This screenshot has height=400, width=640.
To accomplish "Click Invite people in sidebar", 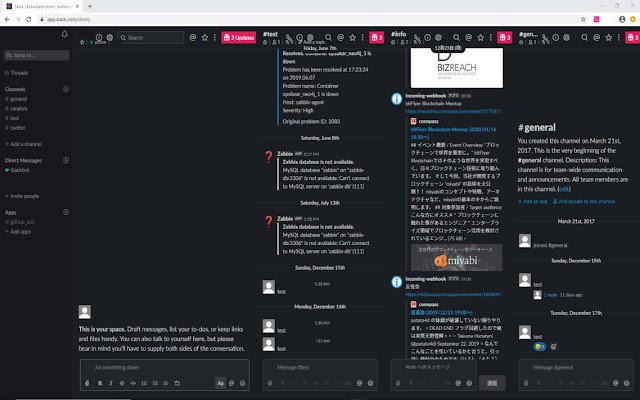I will 22,196.
